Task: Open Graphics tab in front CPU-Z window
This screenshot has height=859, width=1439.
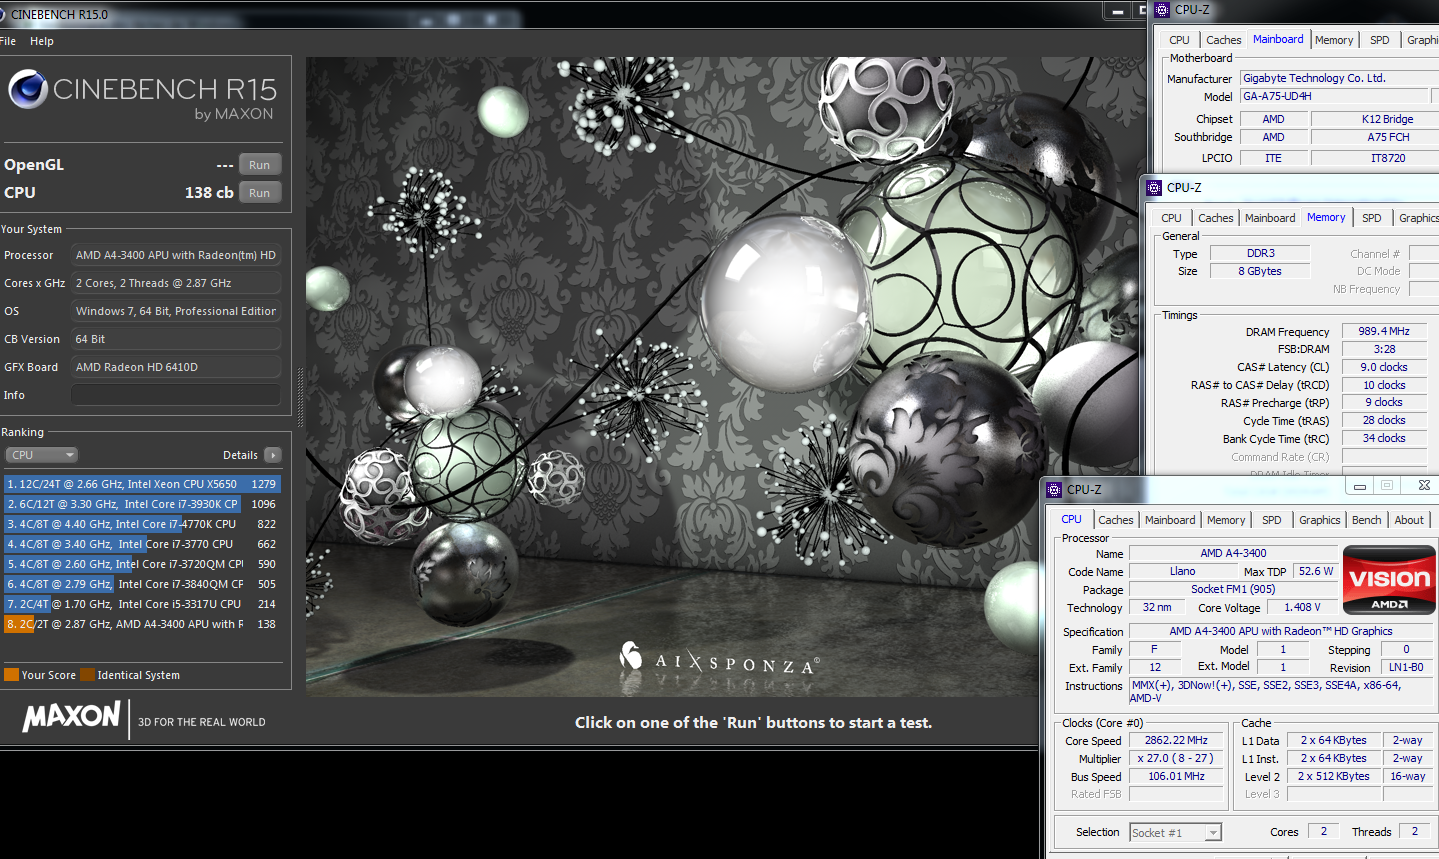Action: coord(1320,520)
